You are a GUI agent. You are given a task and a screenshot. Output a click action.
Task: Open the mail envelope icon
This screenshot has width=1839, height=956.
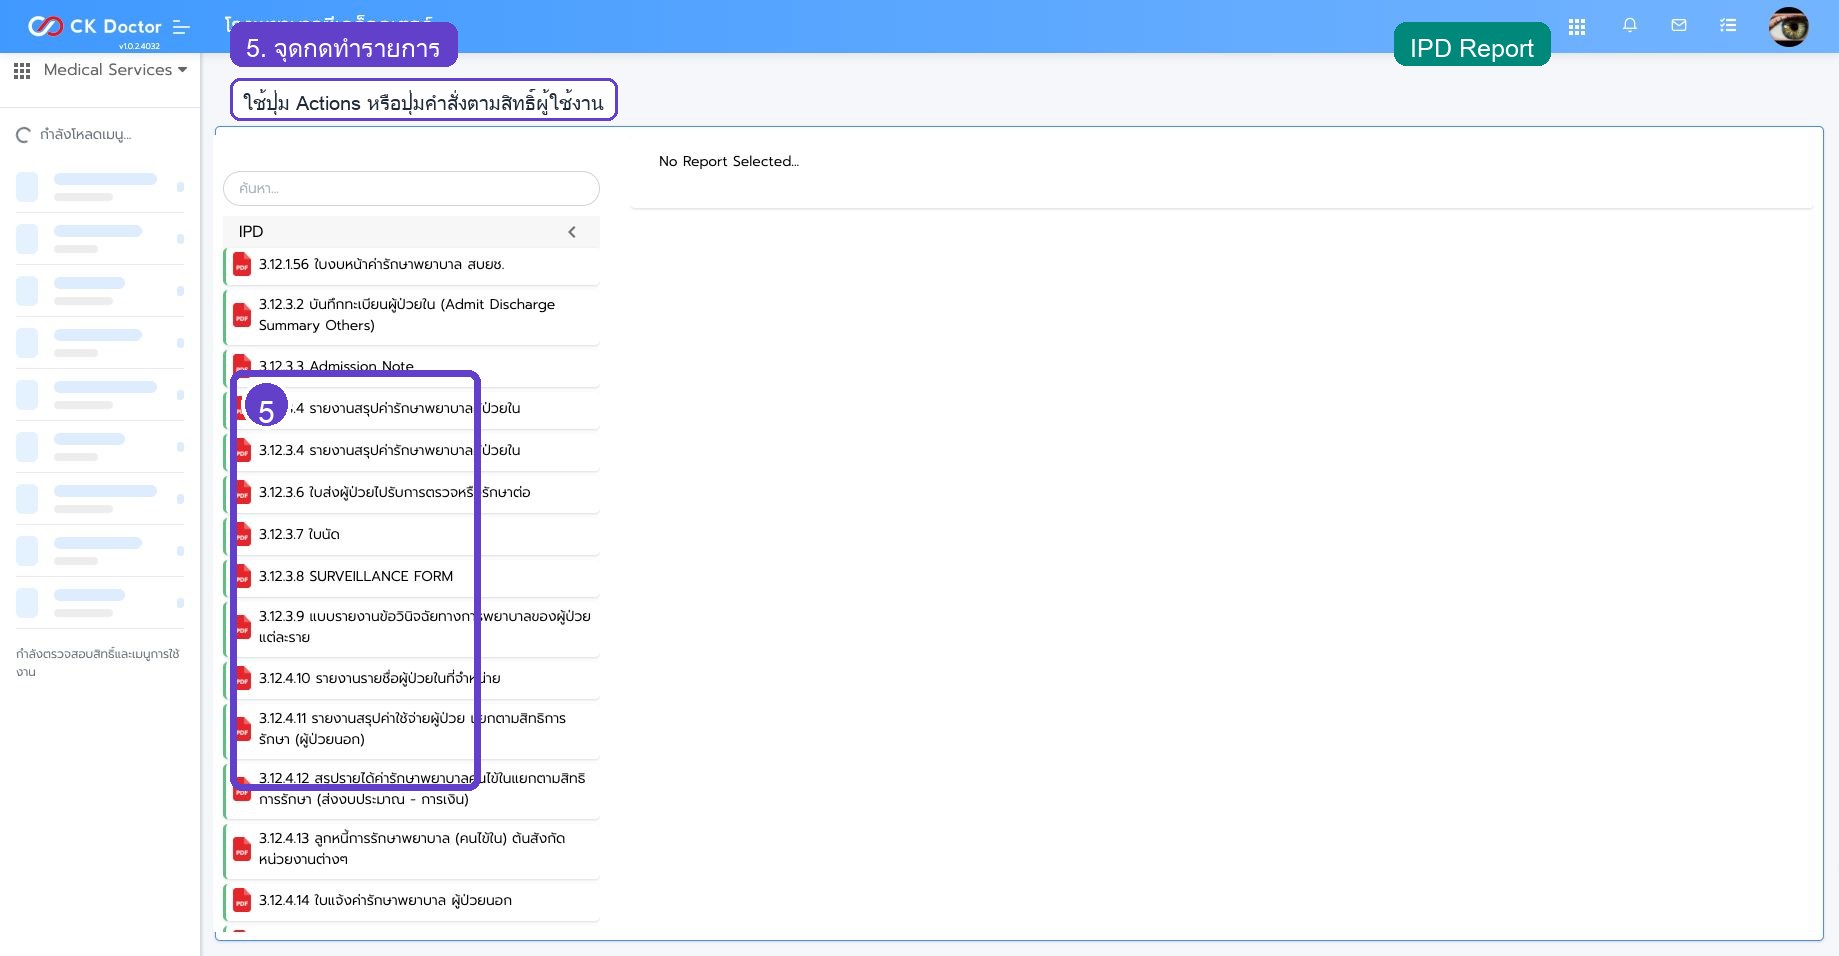[x=1679, y=26]
